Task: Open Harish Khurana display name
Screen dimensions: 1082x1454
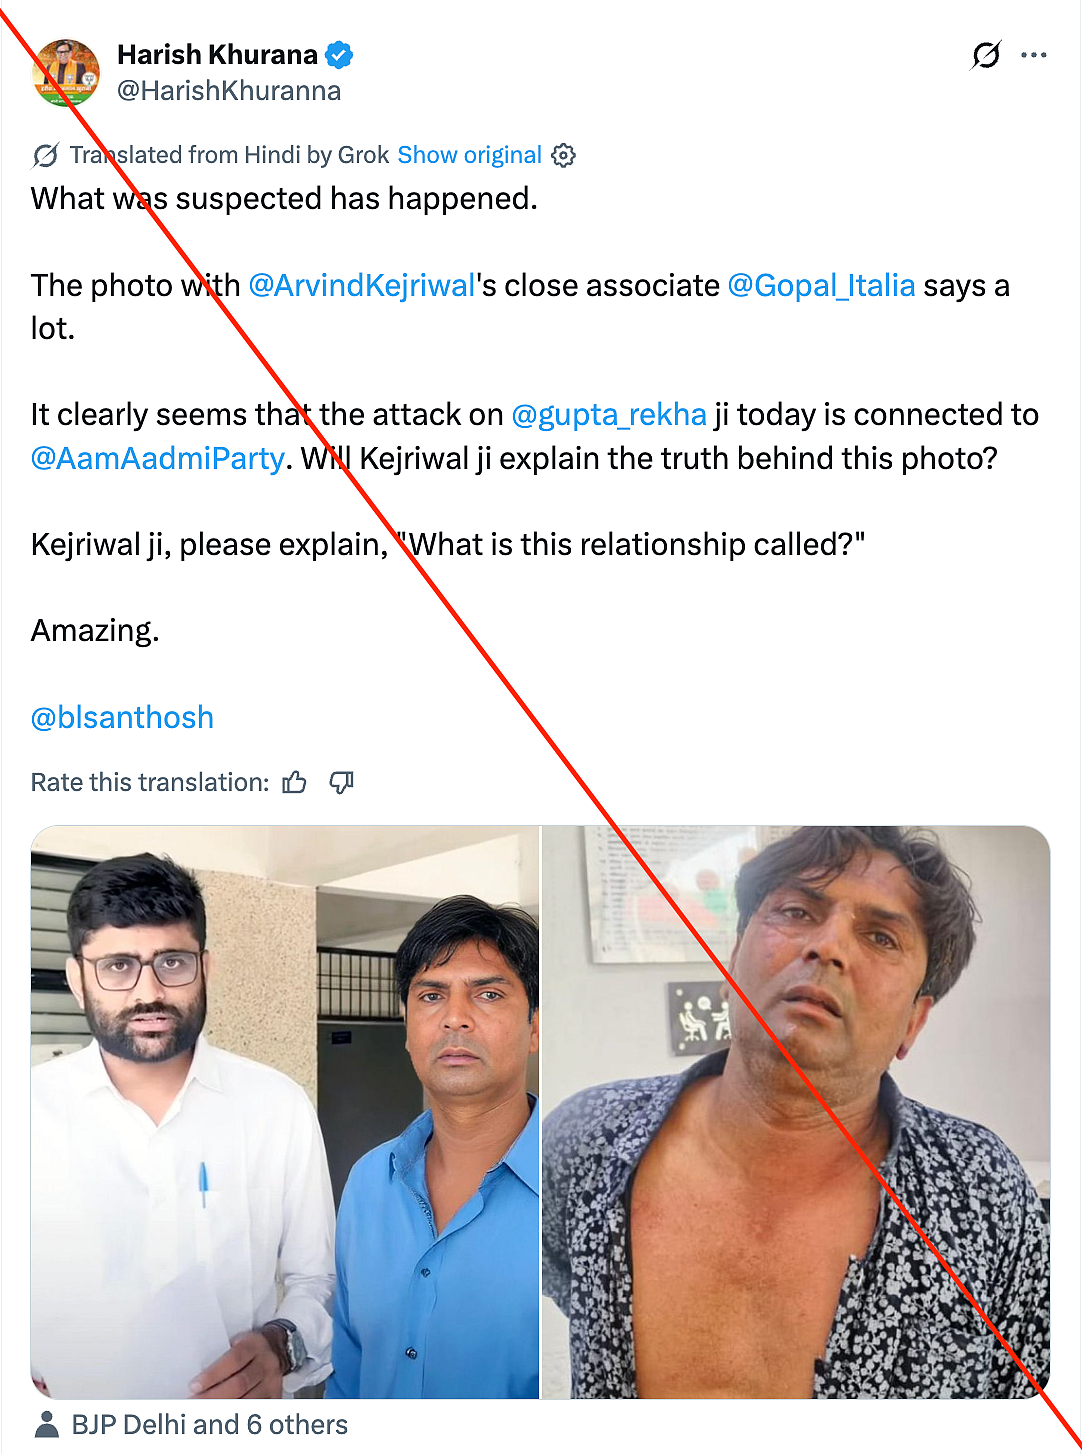Action: point(217,55)
